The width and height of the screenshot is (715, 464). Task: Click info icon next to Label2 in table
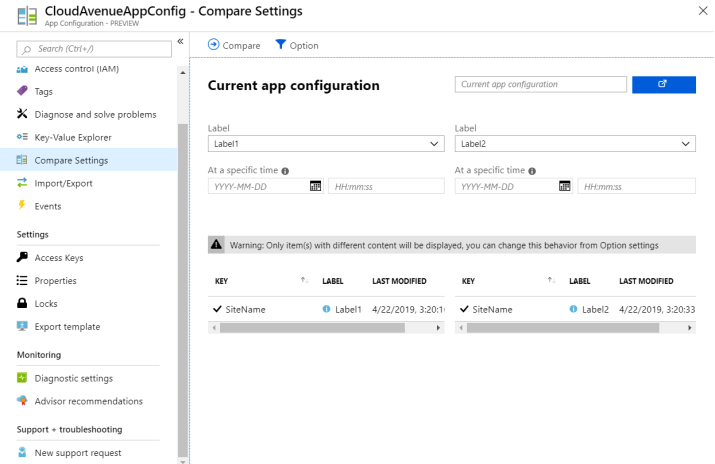573,309
